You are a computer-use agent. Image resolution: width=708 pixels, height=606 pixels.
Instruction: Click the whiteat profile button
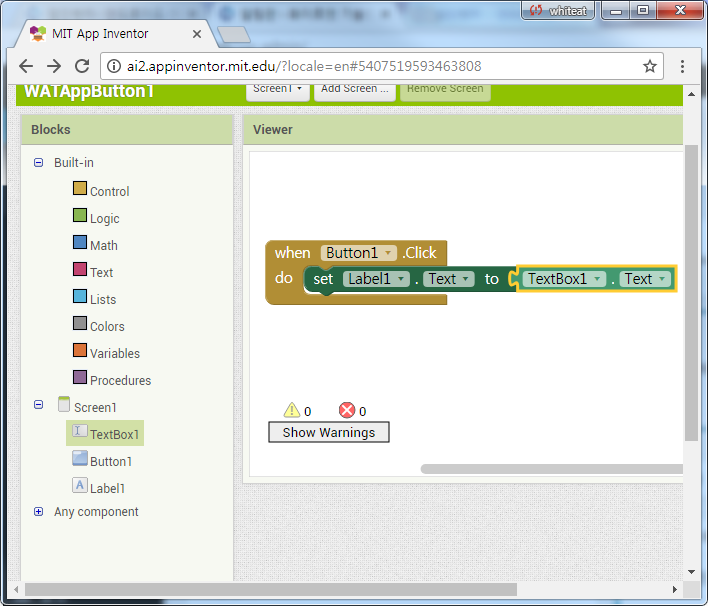coord(558,10)
